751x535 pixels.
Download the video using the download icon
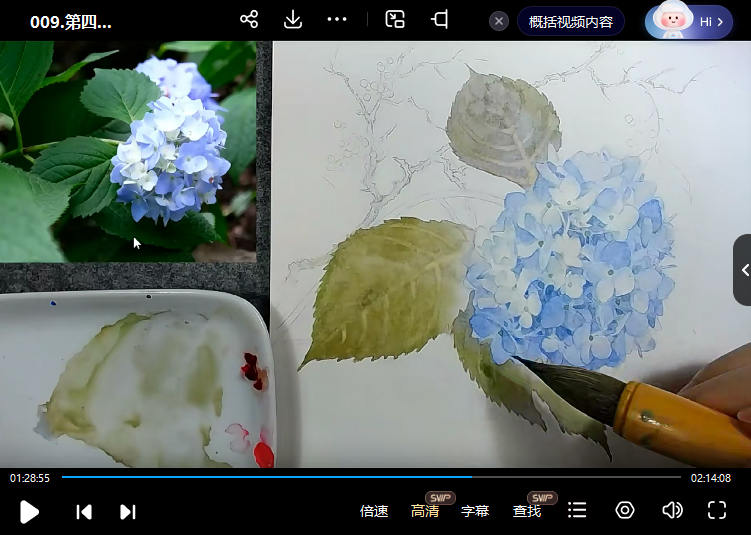293,20
